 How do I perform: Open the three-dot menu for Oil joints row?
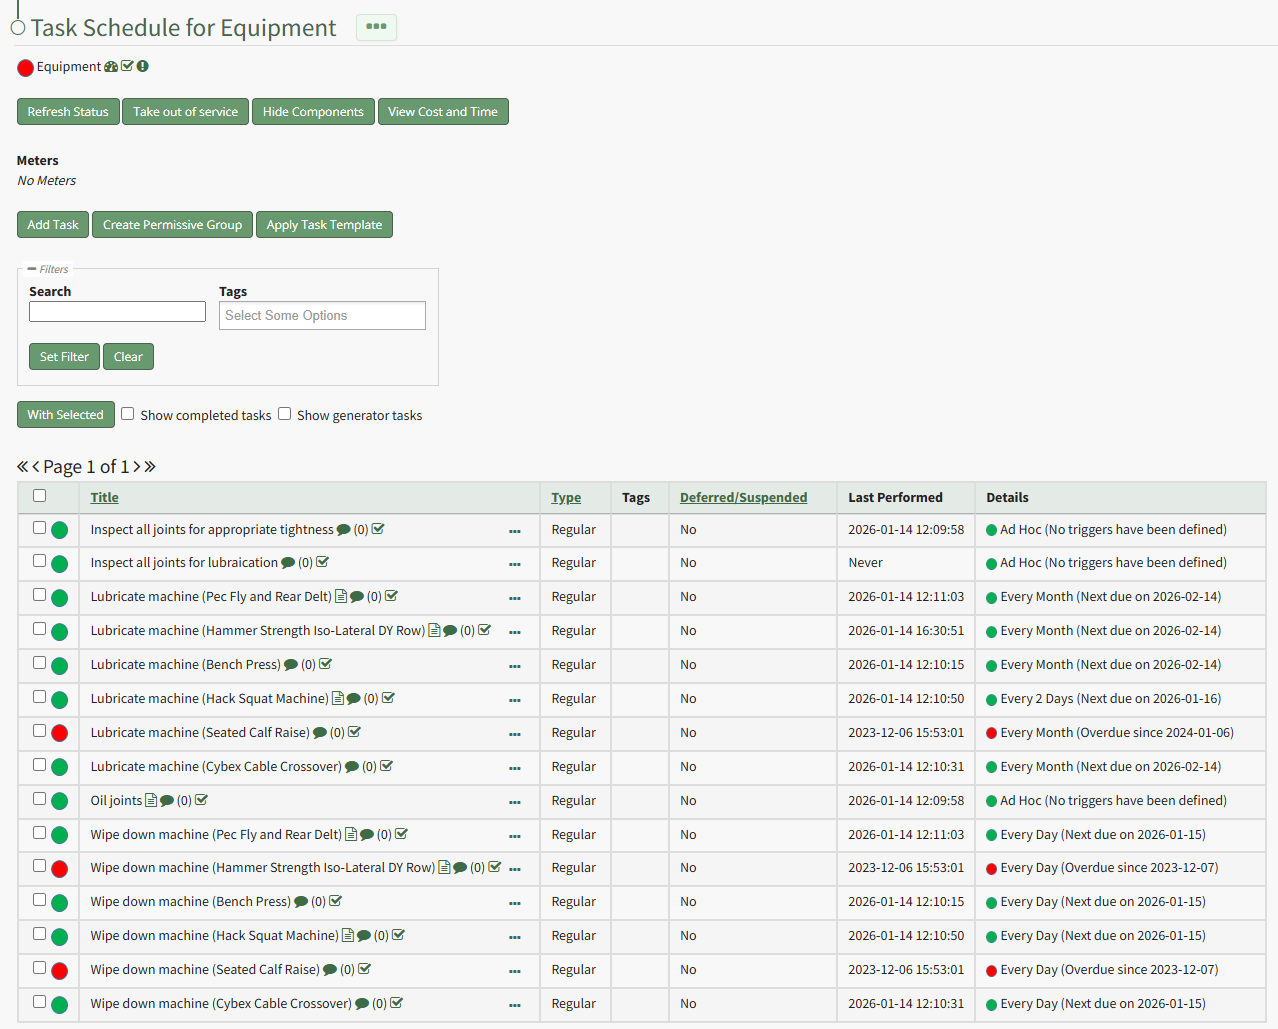point(515,802)
